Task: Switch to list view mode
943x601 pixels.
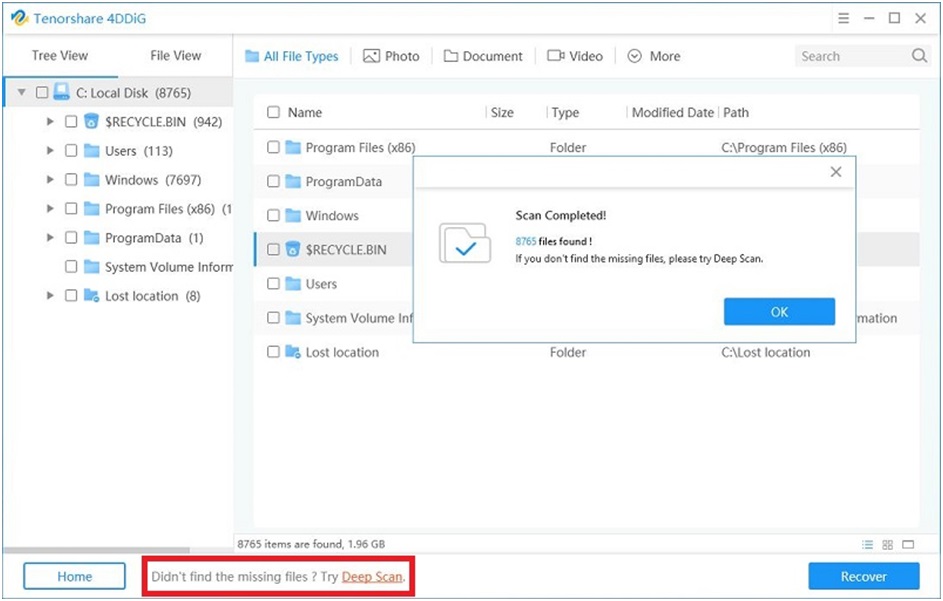Action: [866, 544]
